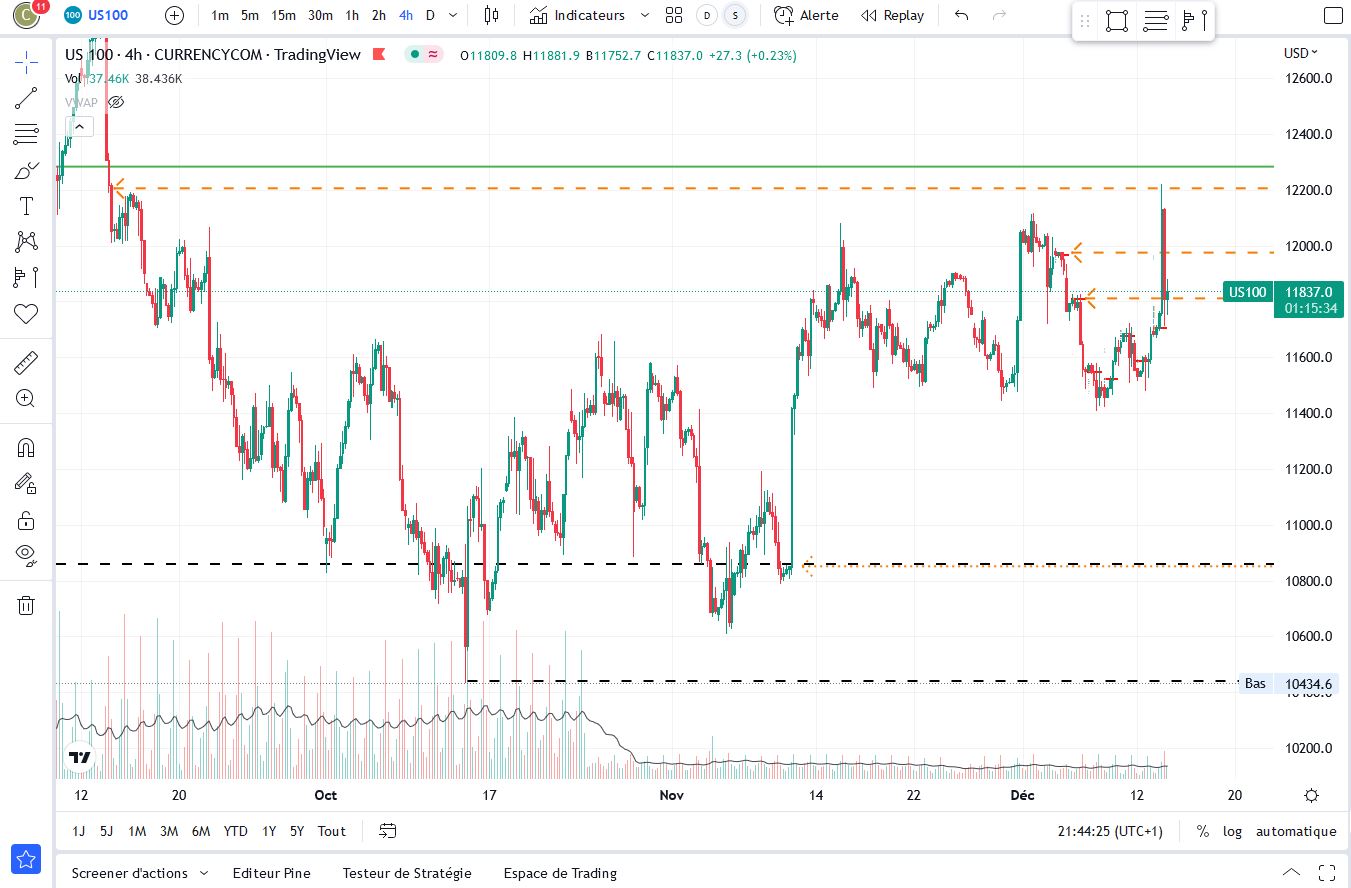Viewport: 1351px width, 888px height.
Task: Open the Fibonacci retracement tool
Action: pyautogui.click(x=26, y=134)
